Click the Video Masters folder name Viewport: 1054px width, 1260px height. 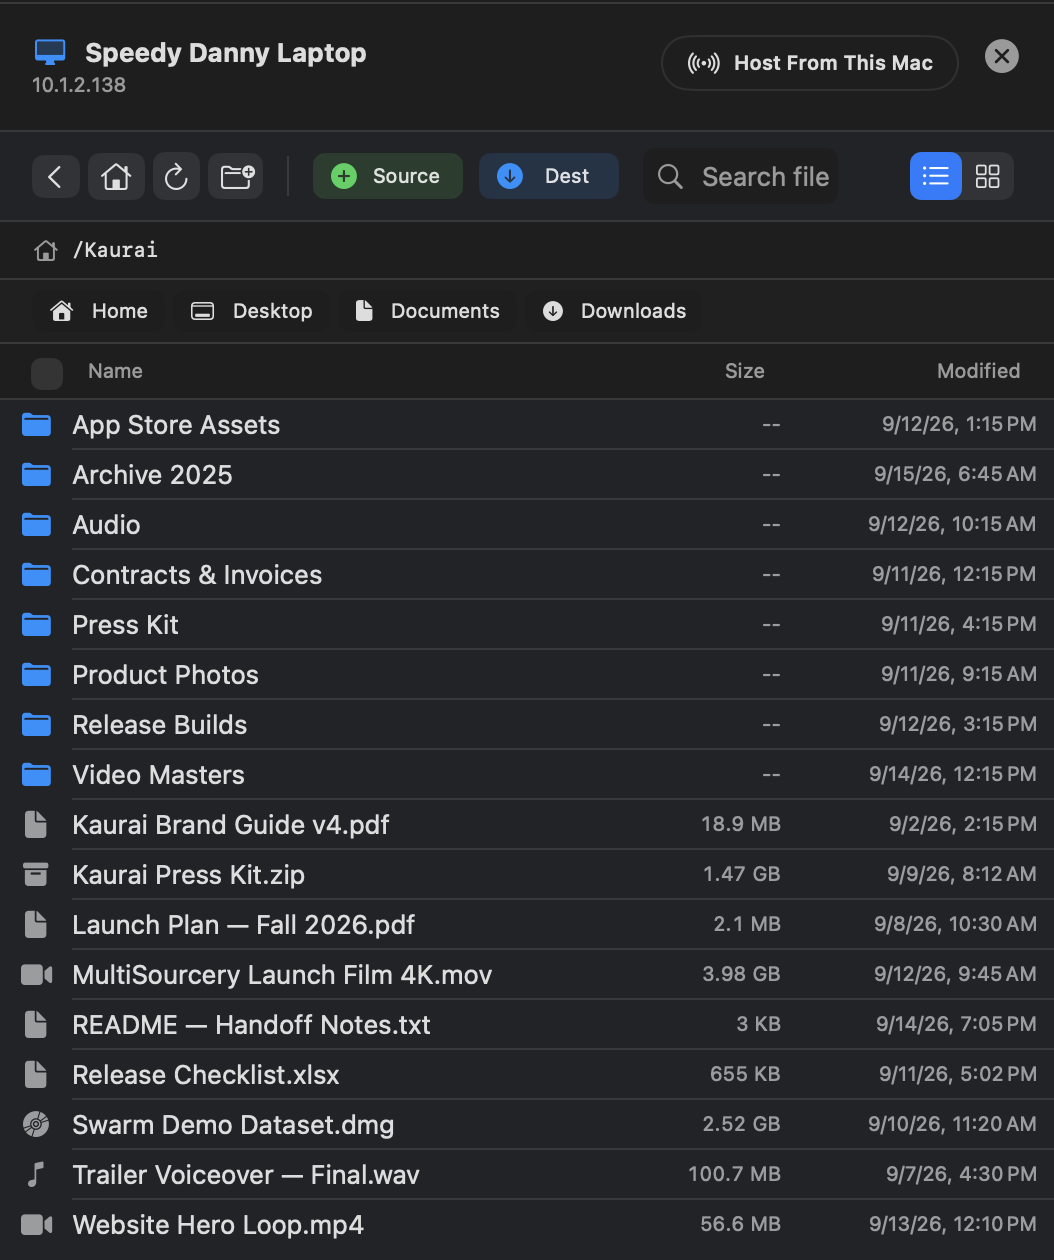pyautogui.click(x=159, y=775)
